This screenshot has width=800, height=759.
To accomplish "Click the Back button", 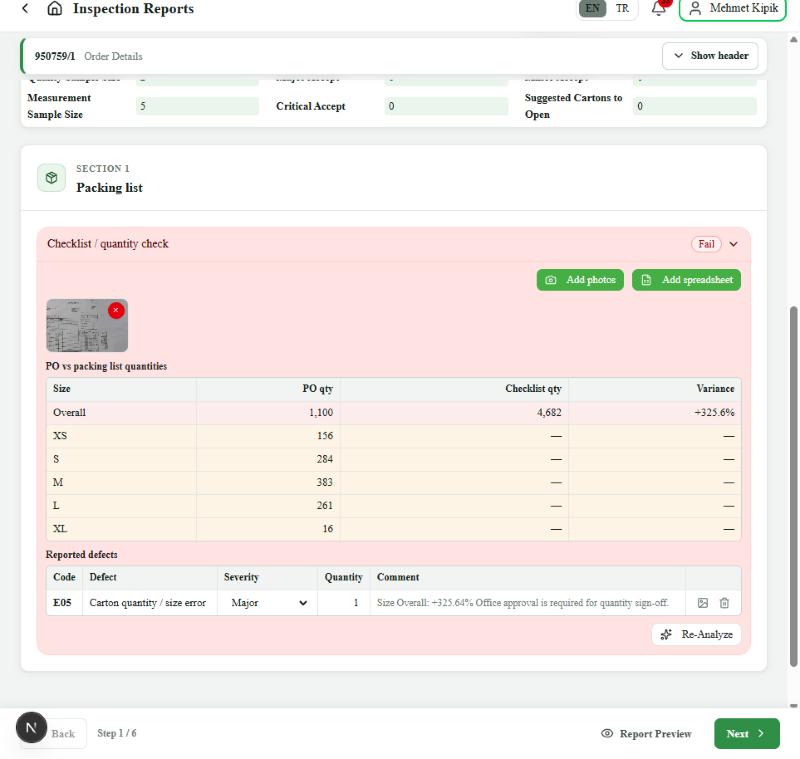I will [63, 733].
